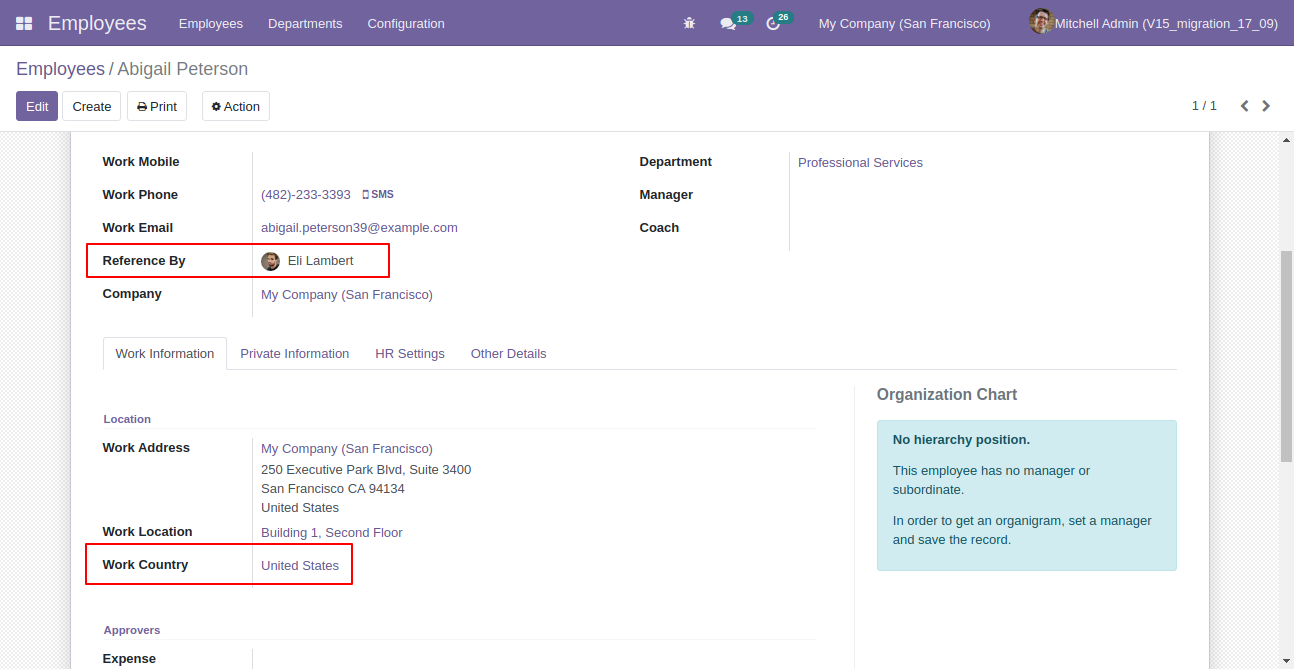Viewport: 1294px width, 669px height.
Task: Click the vertical scrollbar thumb
Action: 1287,356
